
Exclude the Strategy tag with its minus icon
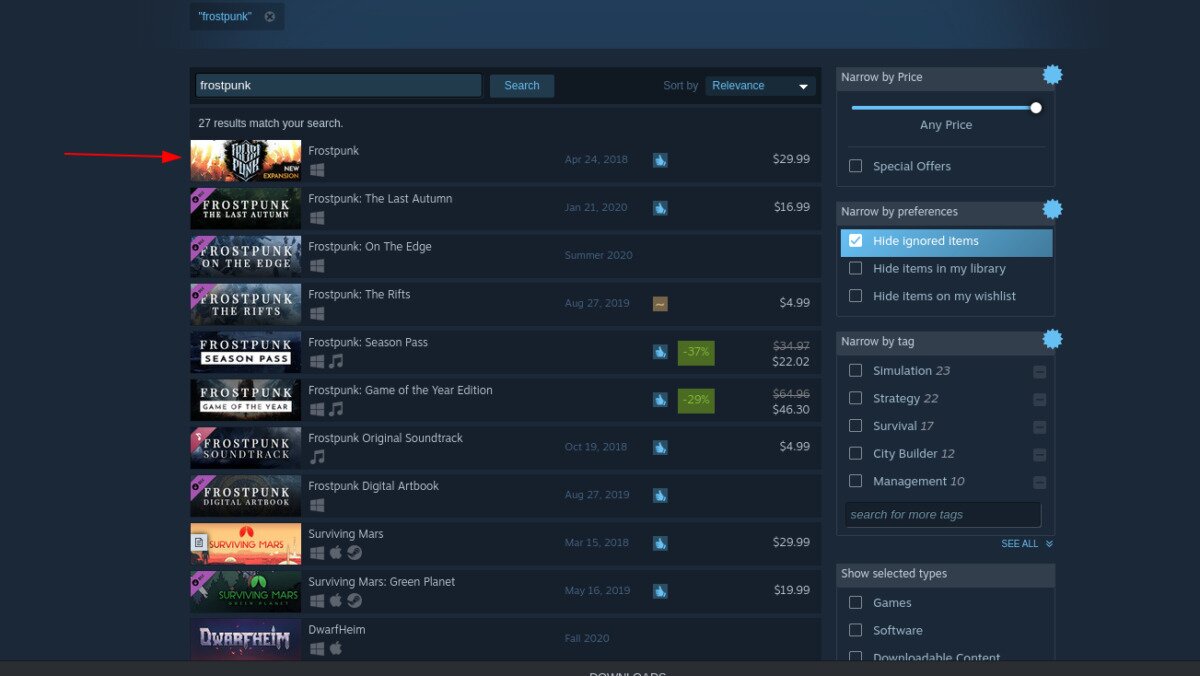(x=1040, y=399)
